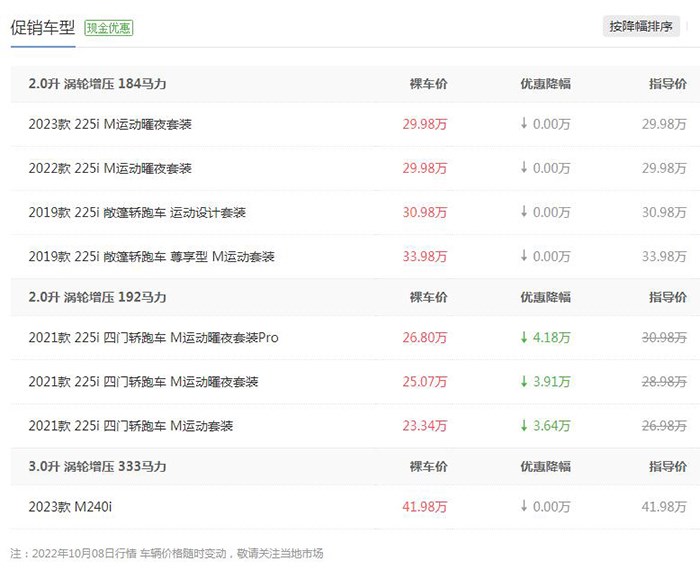Click the 按降幅排序 sort button
The width and height of the screenshot is (700, 570).
(x=641, y=27)
